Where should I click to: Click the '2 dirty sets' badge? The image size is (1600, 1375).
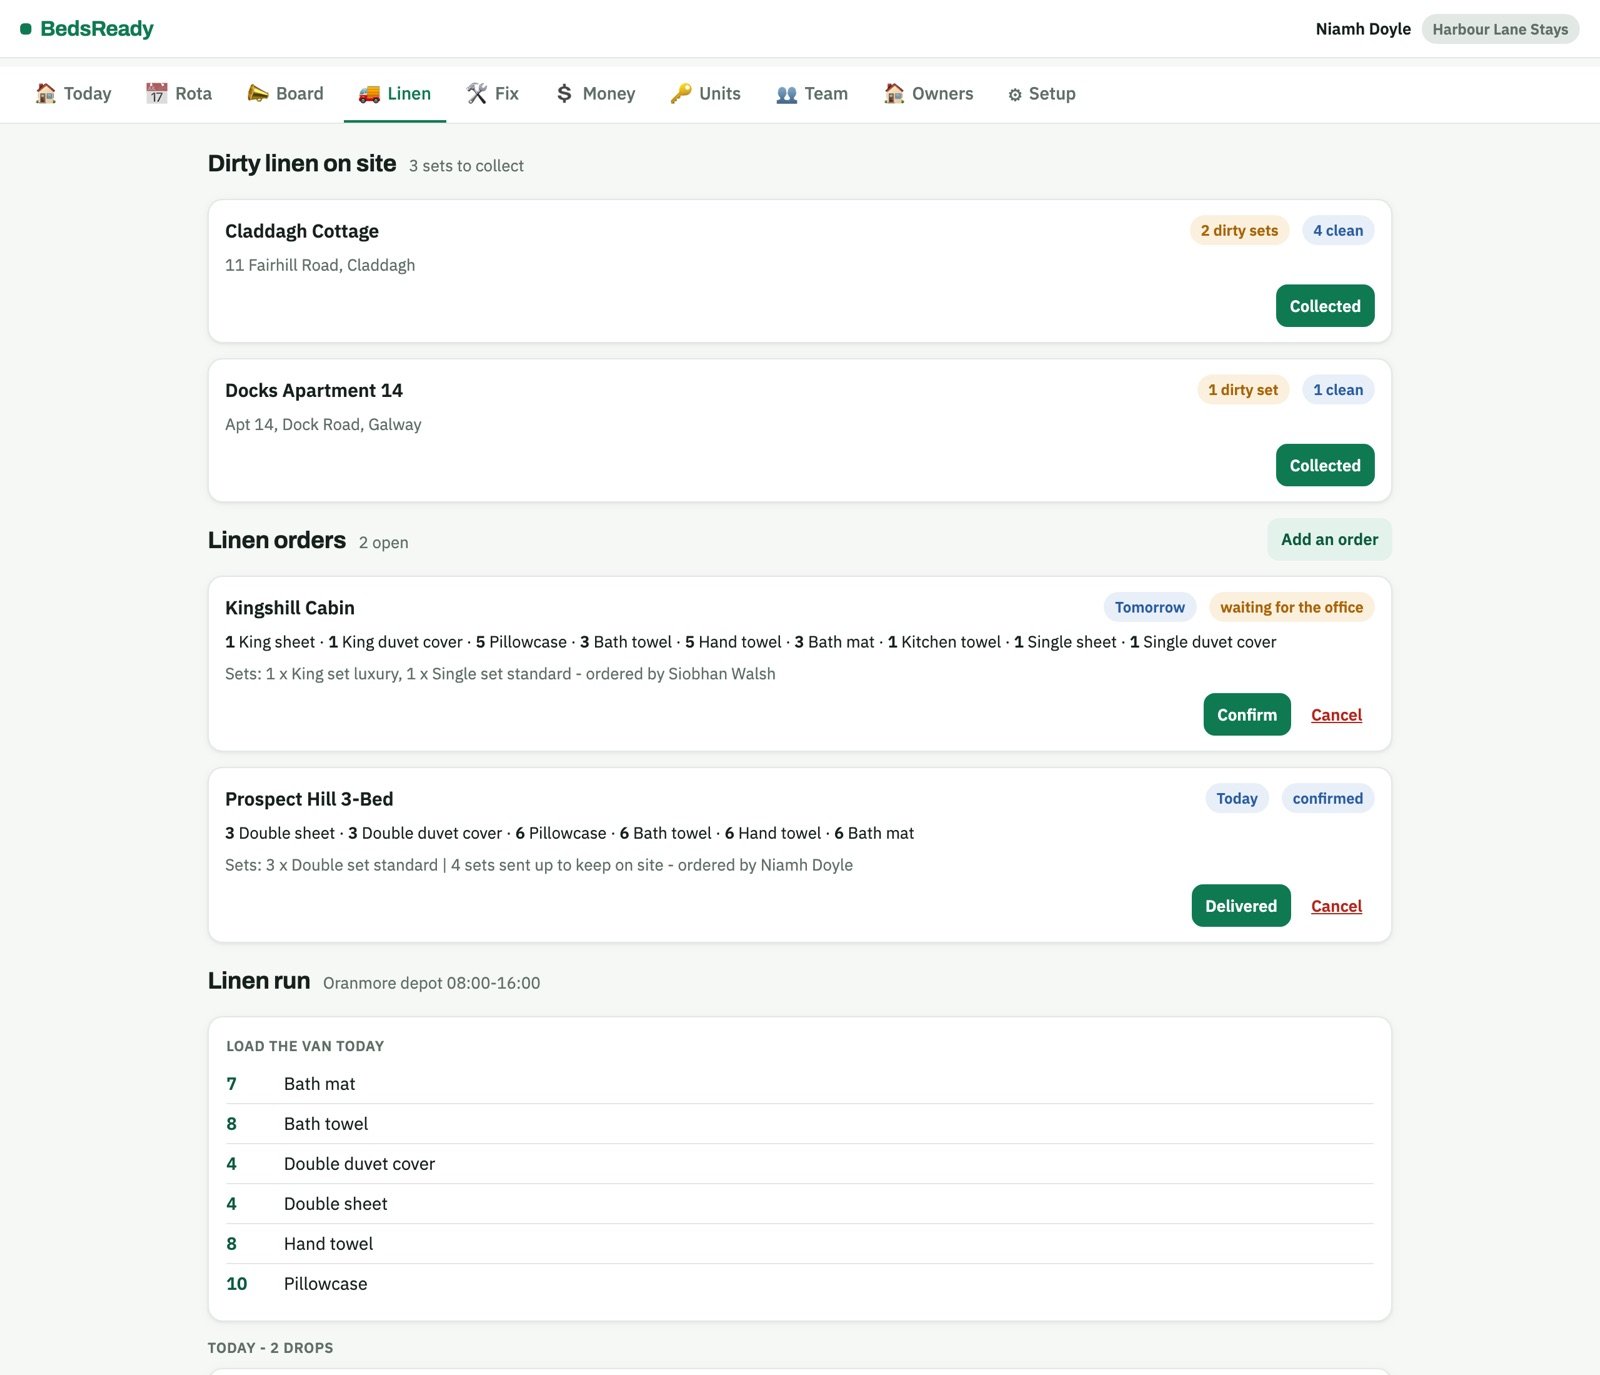[x=1239, y=230]
